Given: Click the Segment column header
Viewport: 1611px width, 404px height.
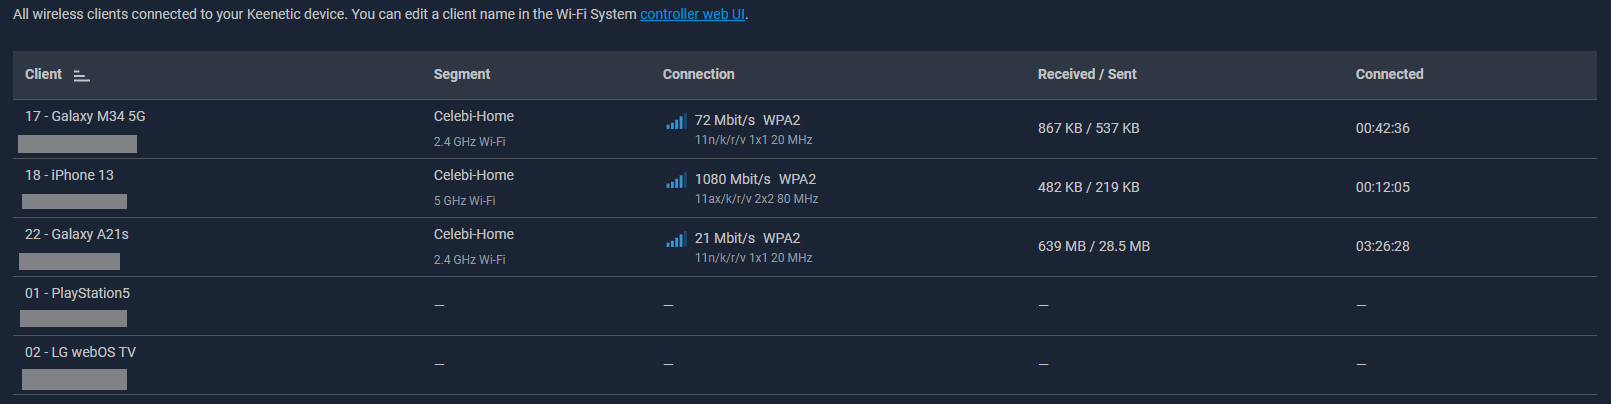Looking at the screenshot, I should [462, 74].
